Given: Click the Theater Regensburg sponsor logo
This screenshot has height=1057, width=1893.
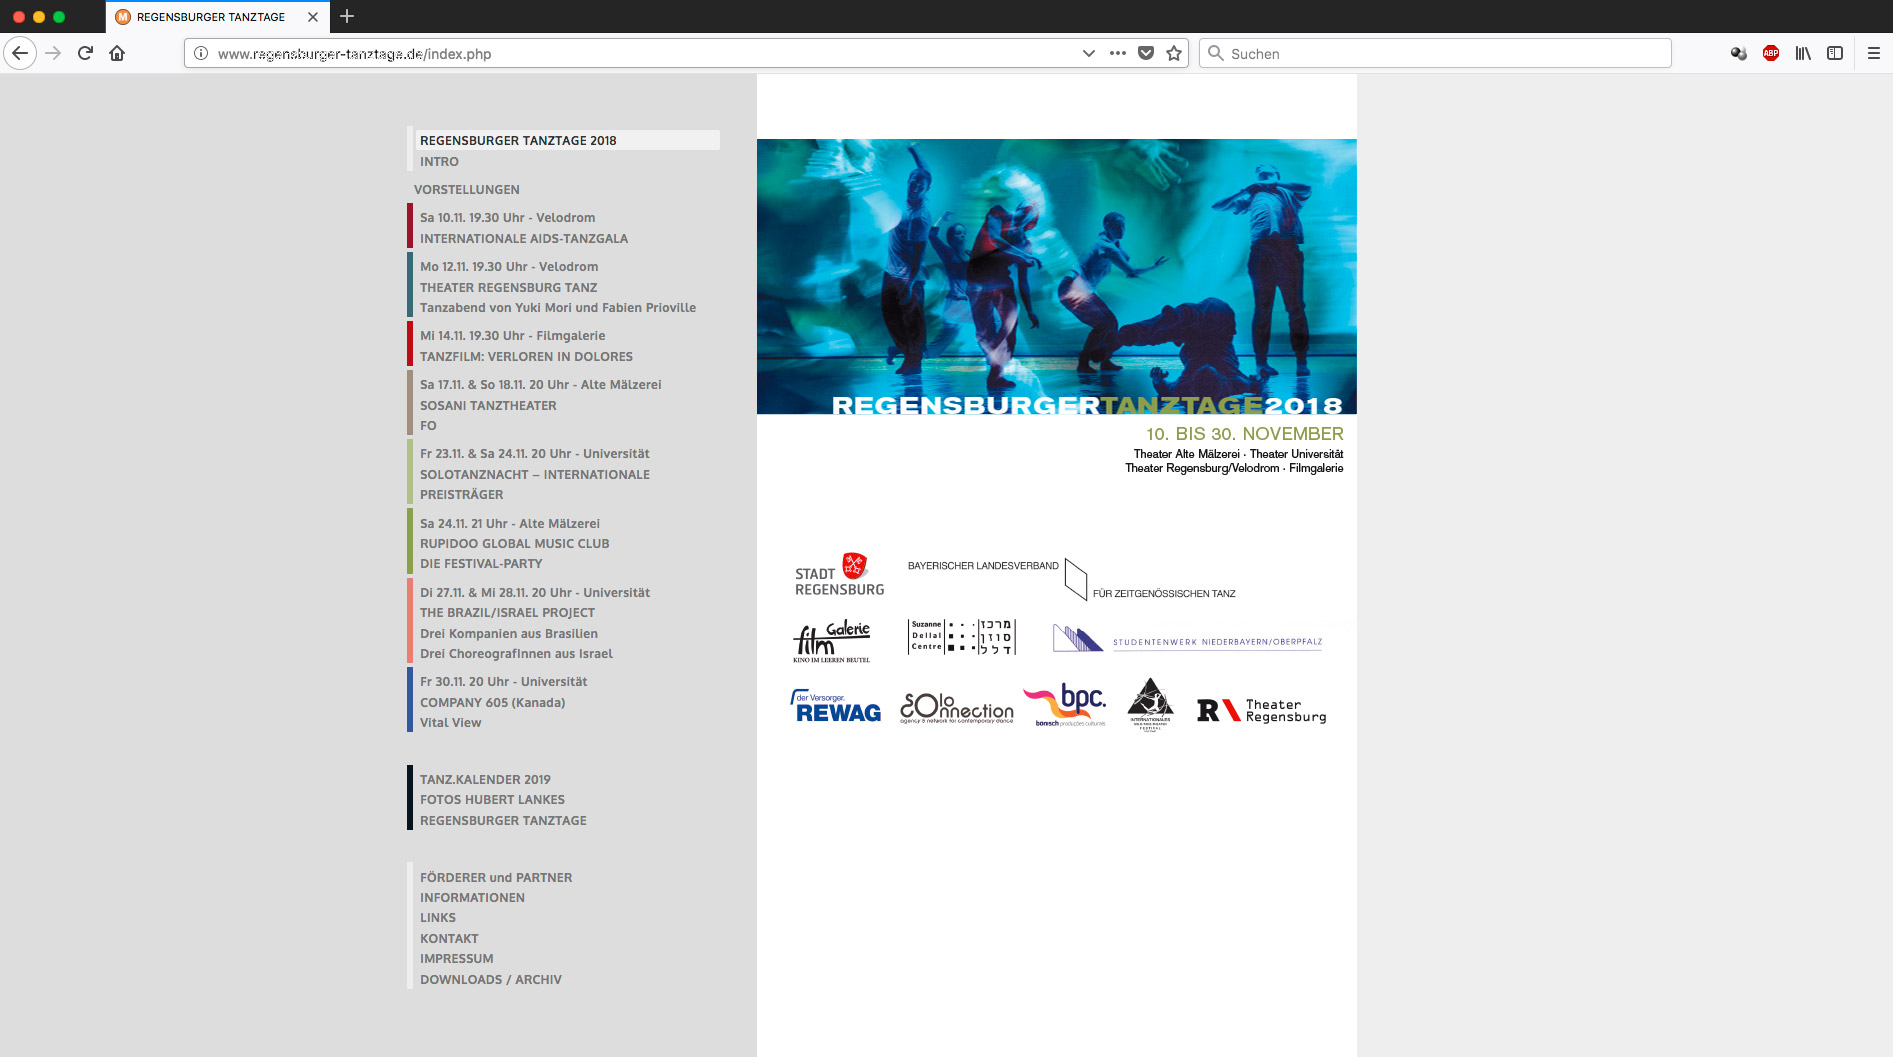Looking at the screenshot, I should tap(1262, 710).
